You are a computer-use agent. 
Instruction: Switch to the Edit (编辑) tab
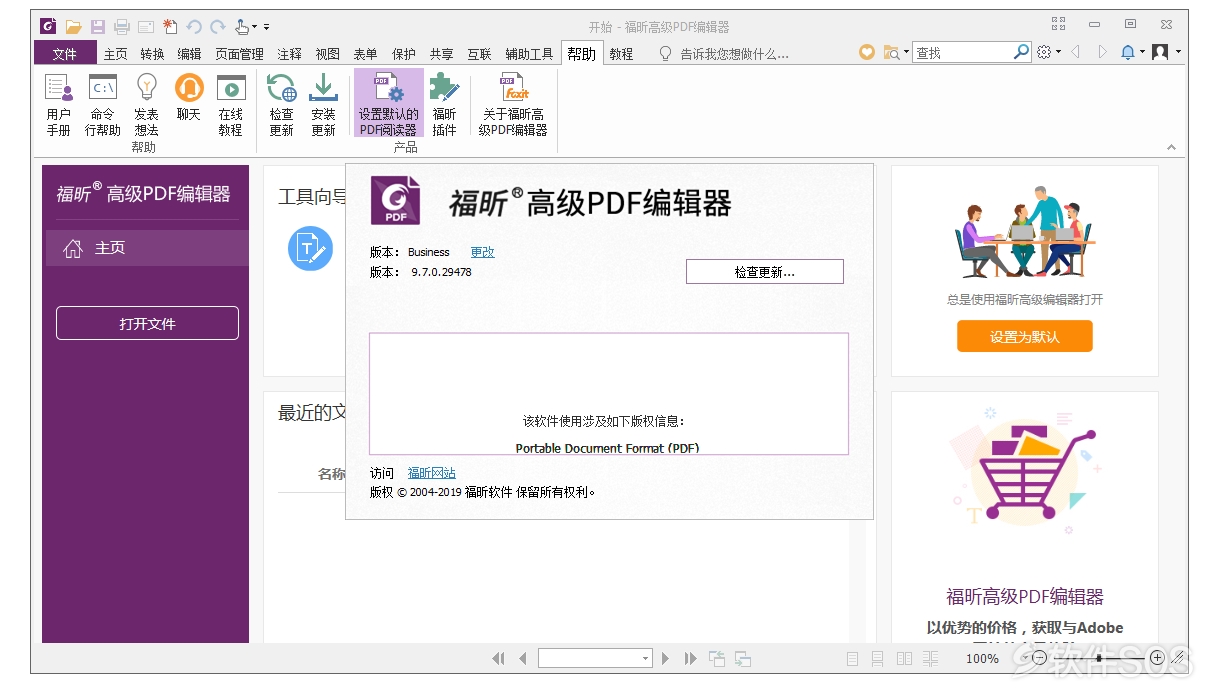(x=189, y=54)
